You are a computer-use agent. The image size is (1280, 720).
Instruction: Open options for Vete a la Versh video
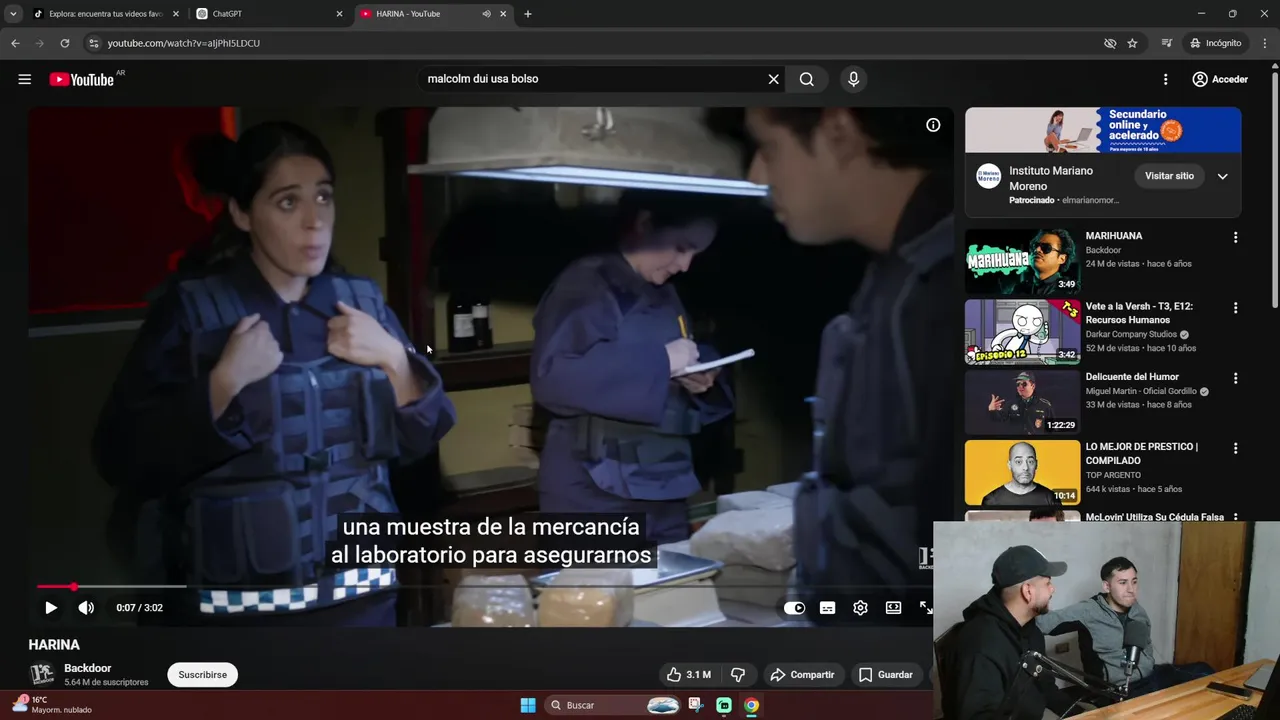(1235, 308)
